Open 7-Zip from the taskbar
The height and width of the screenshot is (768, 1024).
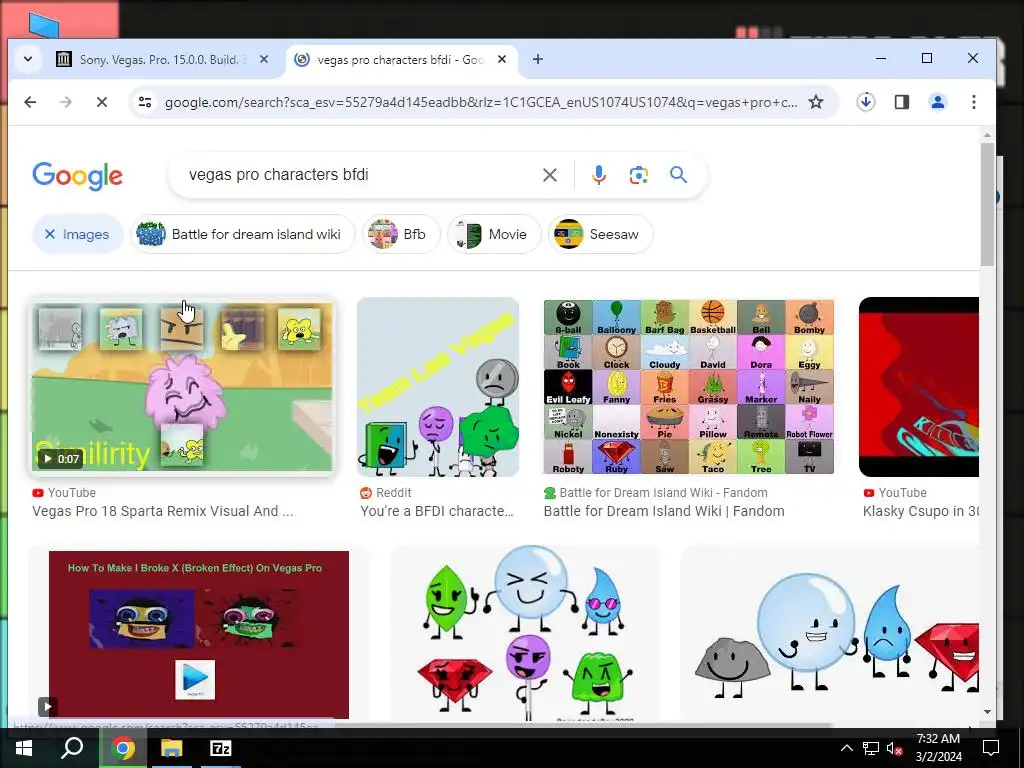220,748
